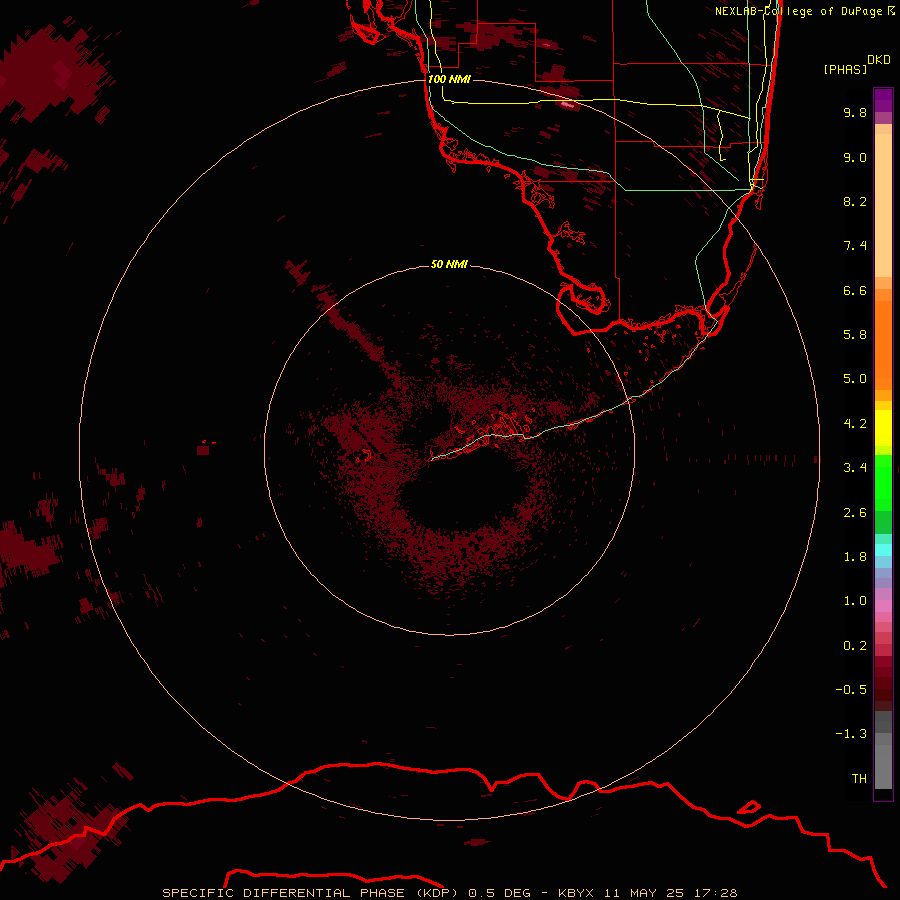Click the 1.0 value on the color scale

pyautogui.click(x=855, y=601)
